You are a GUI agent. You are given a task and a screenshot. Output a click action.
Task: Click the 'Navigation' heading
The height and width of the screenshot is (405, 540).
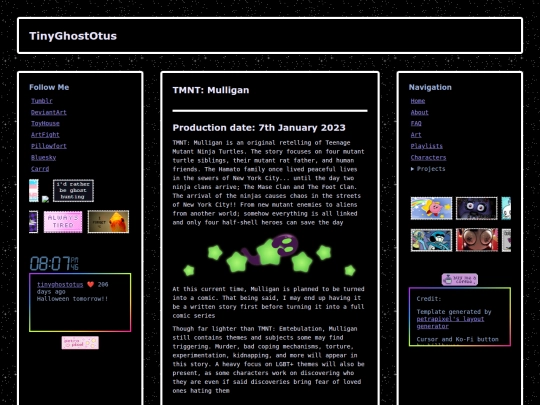point(430,87)
